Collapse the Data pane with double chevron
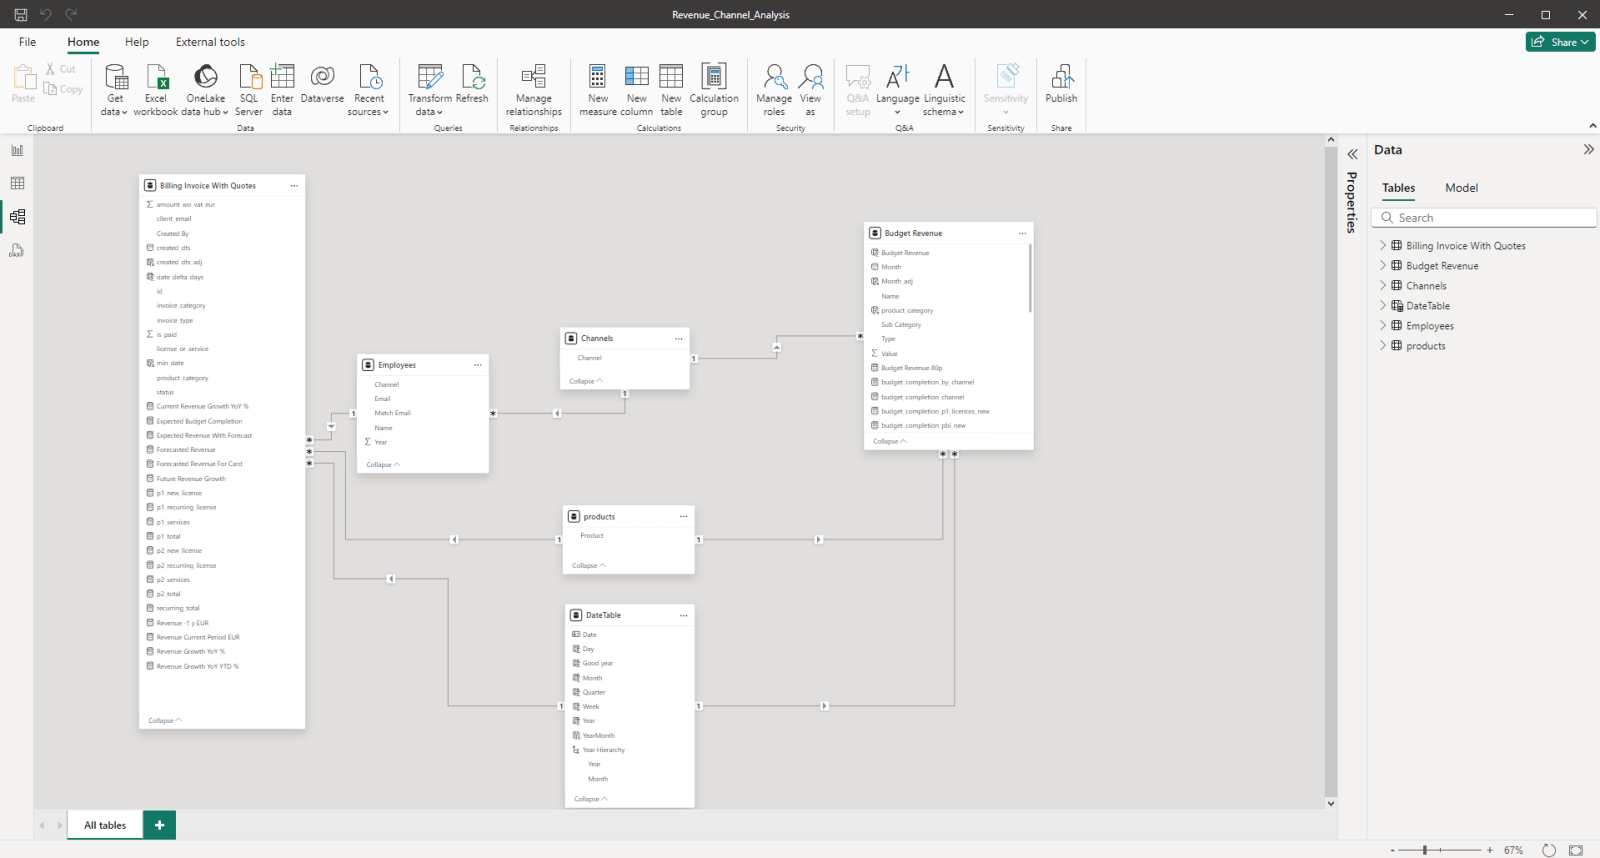 click(1588, 149)
